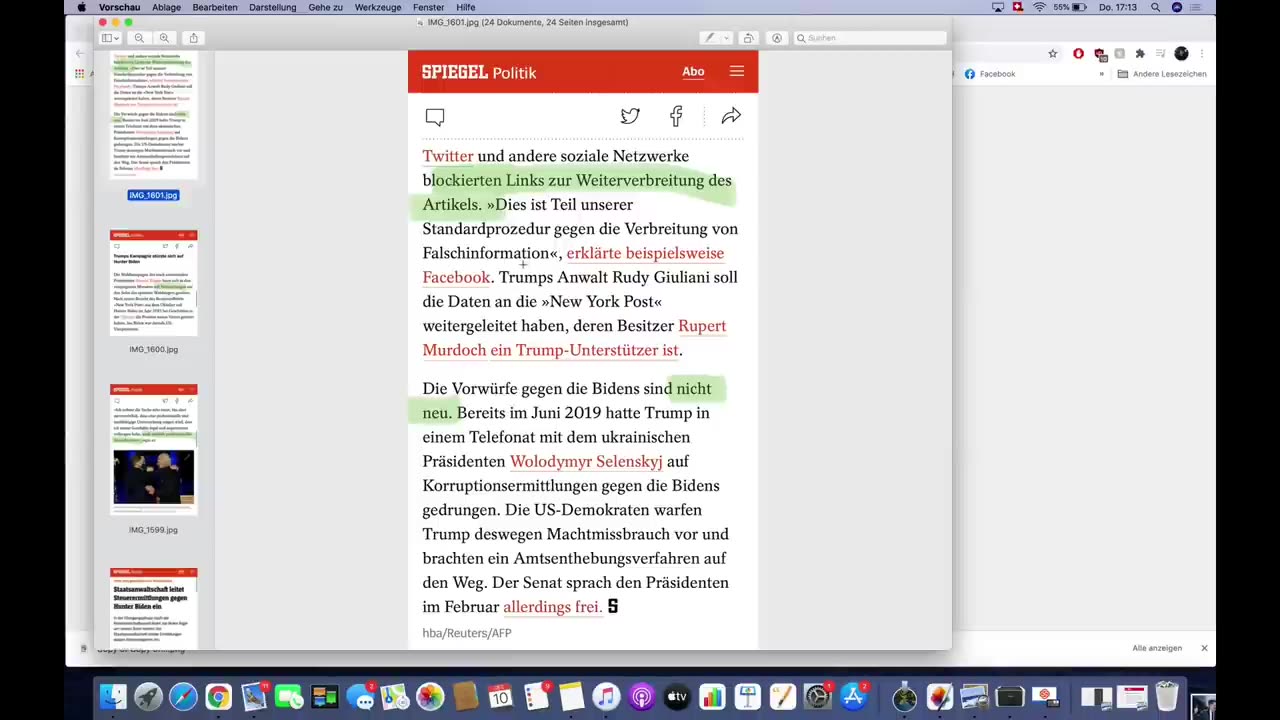The height and width of the screenshot is (720, 1280).
Task: Click into the Suchen search field
Action: (x=870, y=38)
